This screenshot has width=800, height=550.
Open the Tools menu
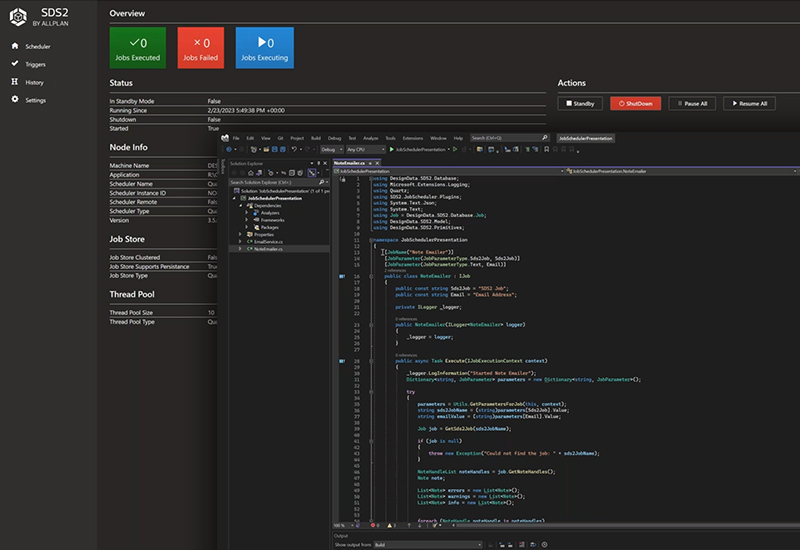(x=390, y=138)
